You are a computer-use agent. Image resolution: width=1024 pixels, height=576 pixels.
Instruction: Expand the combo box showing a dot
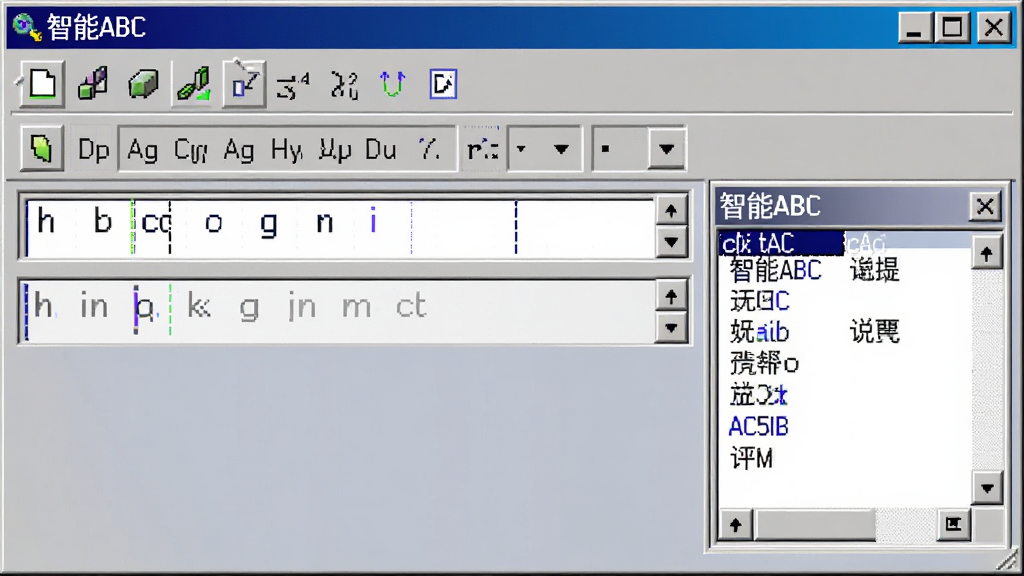click(x=666, y=150)
